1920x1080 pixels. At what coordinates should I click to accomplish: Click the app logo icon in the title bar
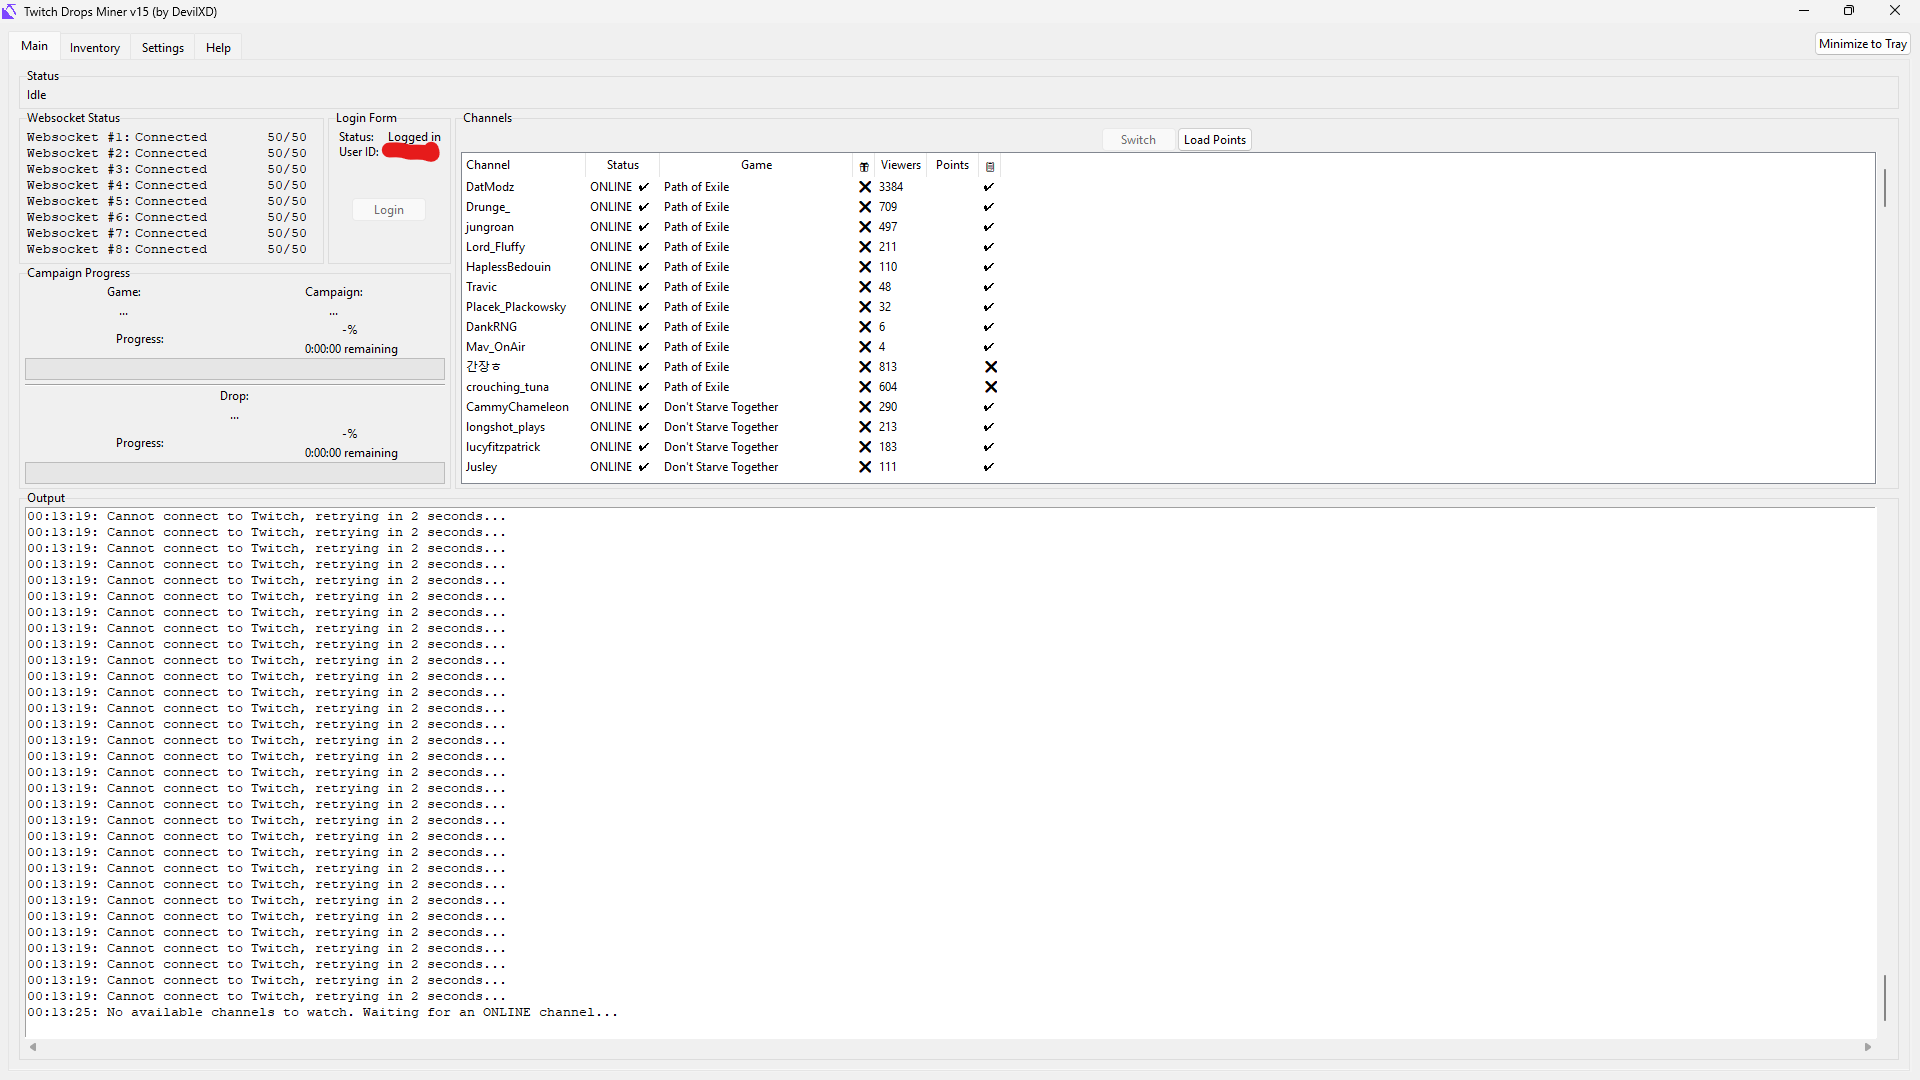click(10, 11)
